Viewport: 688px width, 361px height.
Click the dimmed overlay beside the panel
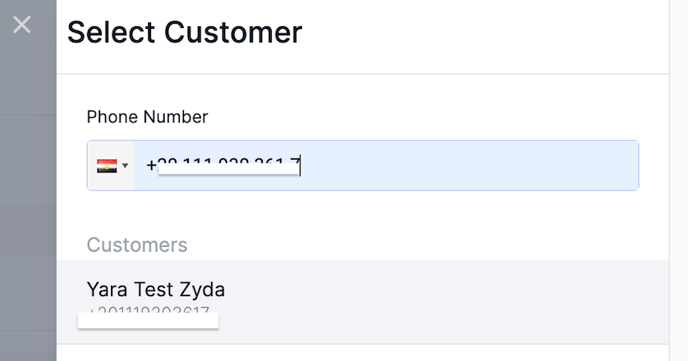click(x=28, y=197)
